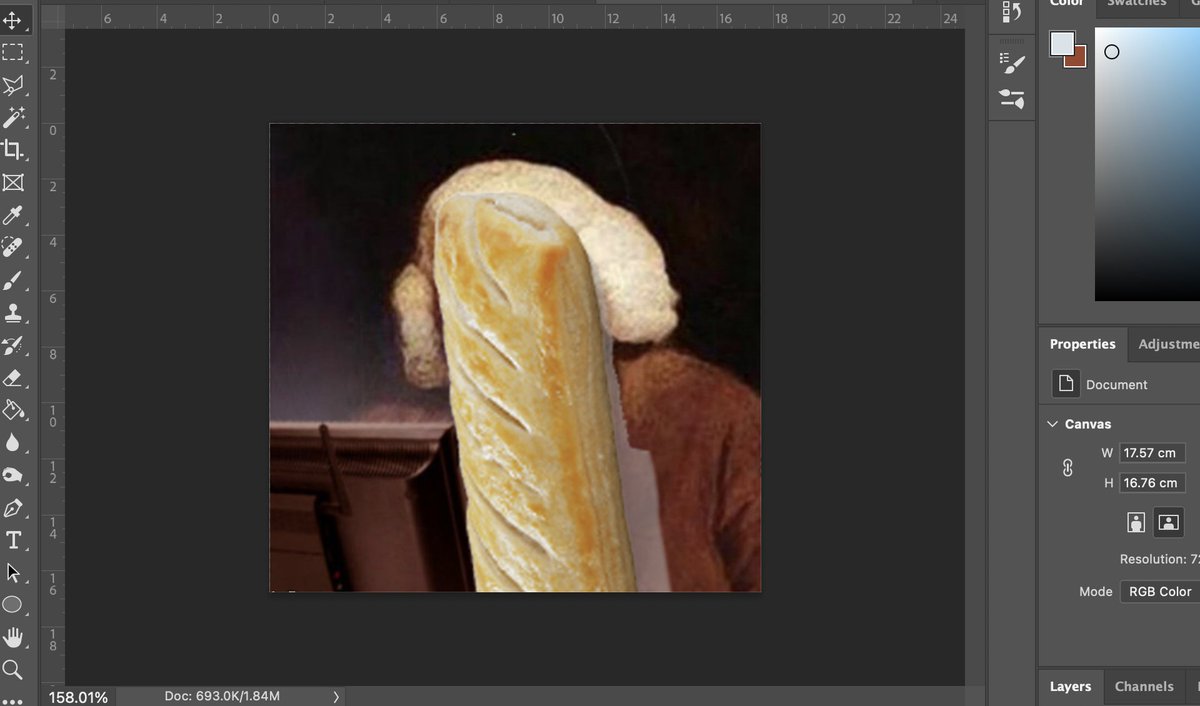Select the Frame tool
The image size is (1200, 706).
pyautogui.click(x=13, y=183)
